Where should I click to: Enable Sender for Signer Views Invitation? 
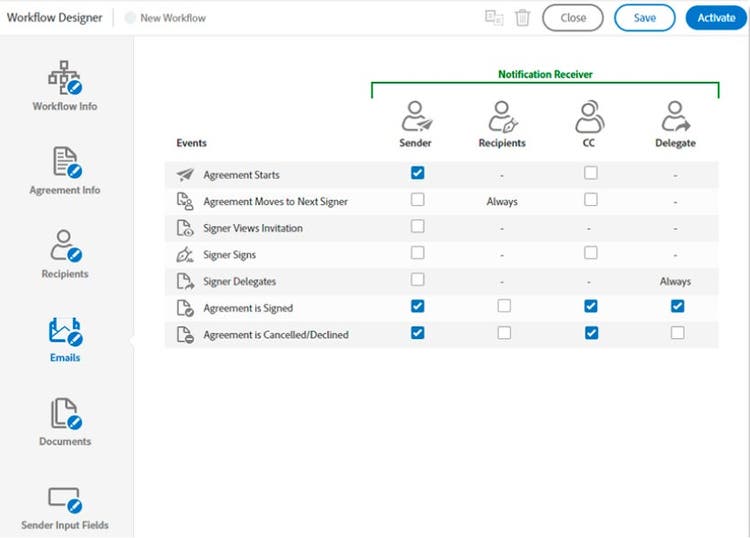point(417,227)
